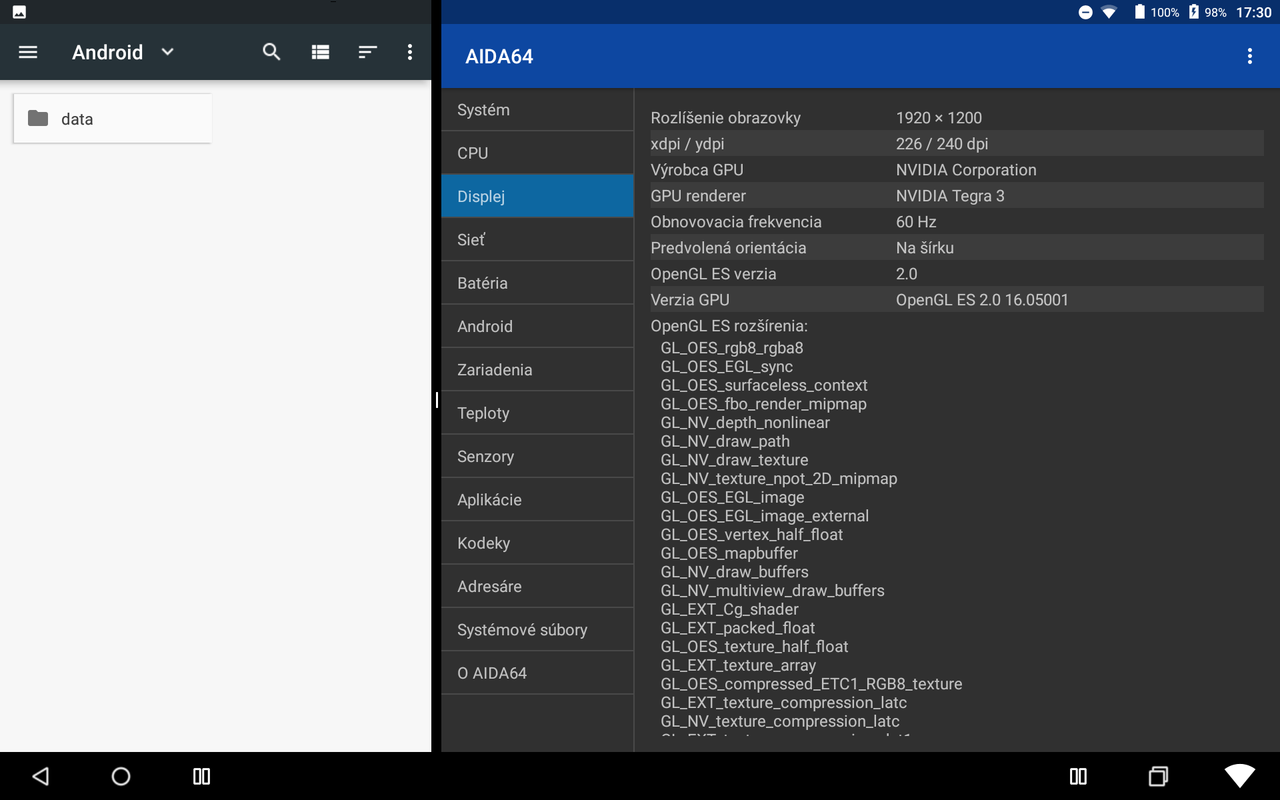
Task: Tap the GL_NV_depth_nonlinear extension entry
Action: [745, 423]
